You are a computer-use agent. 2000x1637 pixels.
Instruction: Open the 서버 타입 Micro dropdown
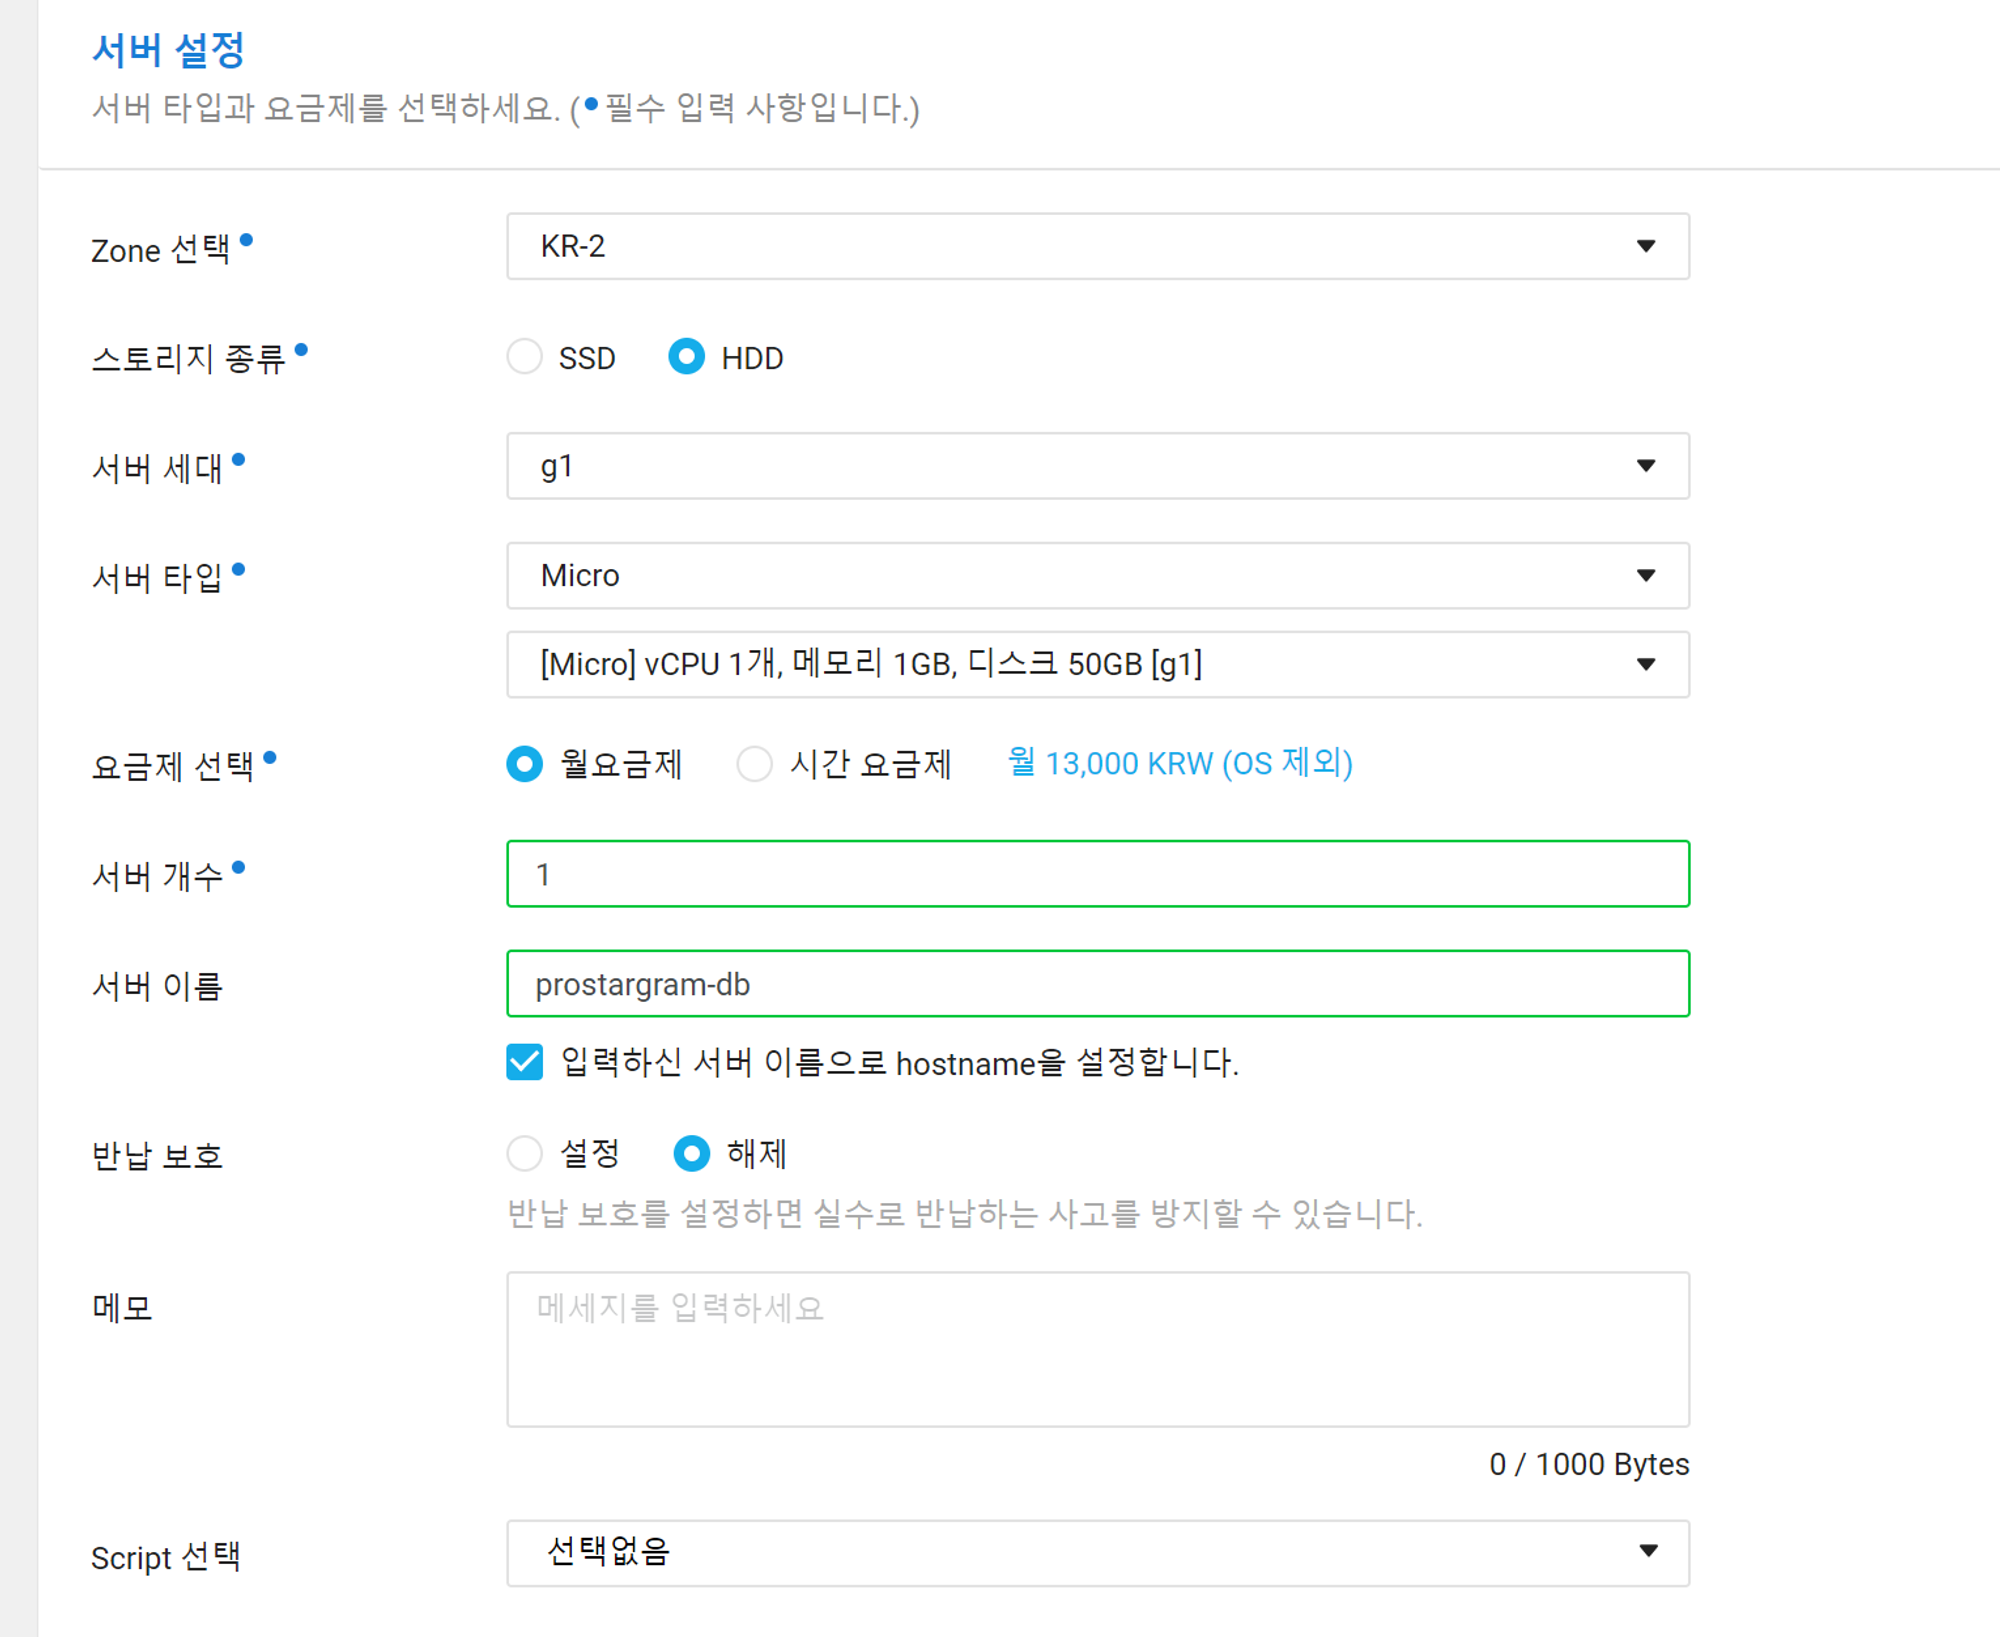pyautogui.click(x=1096, y=576)
